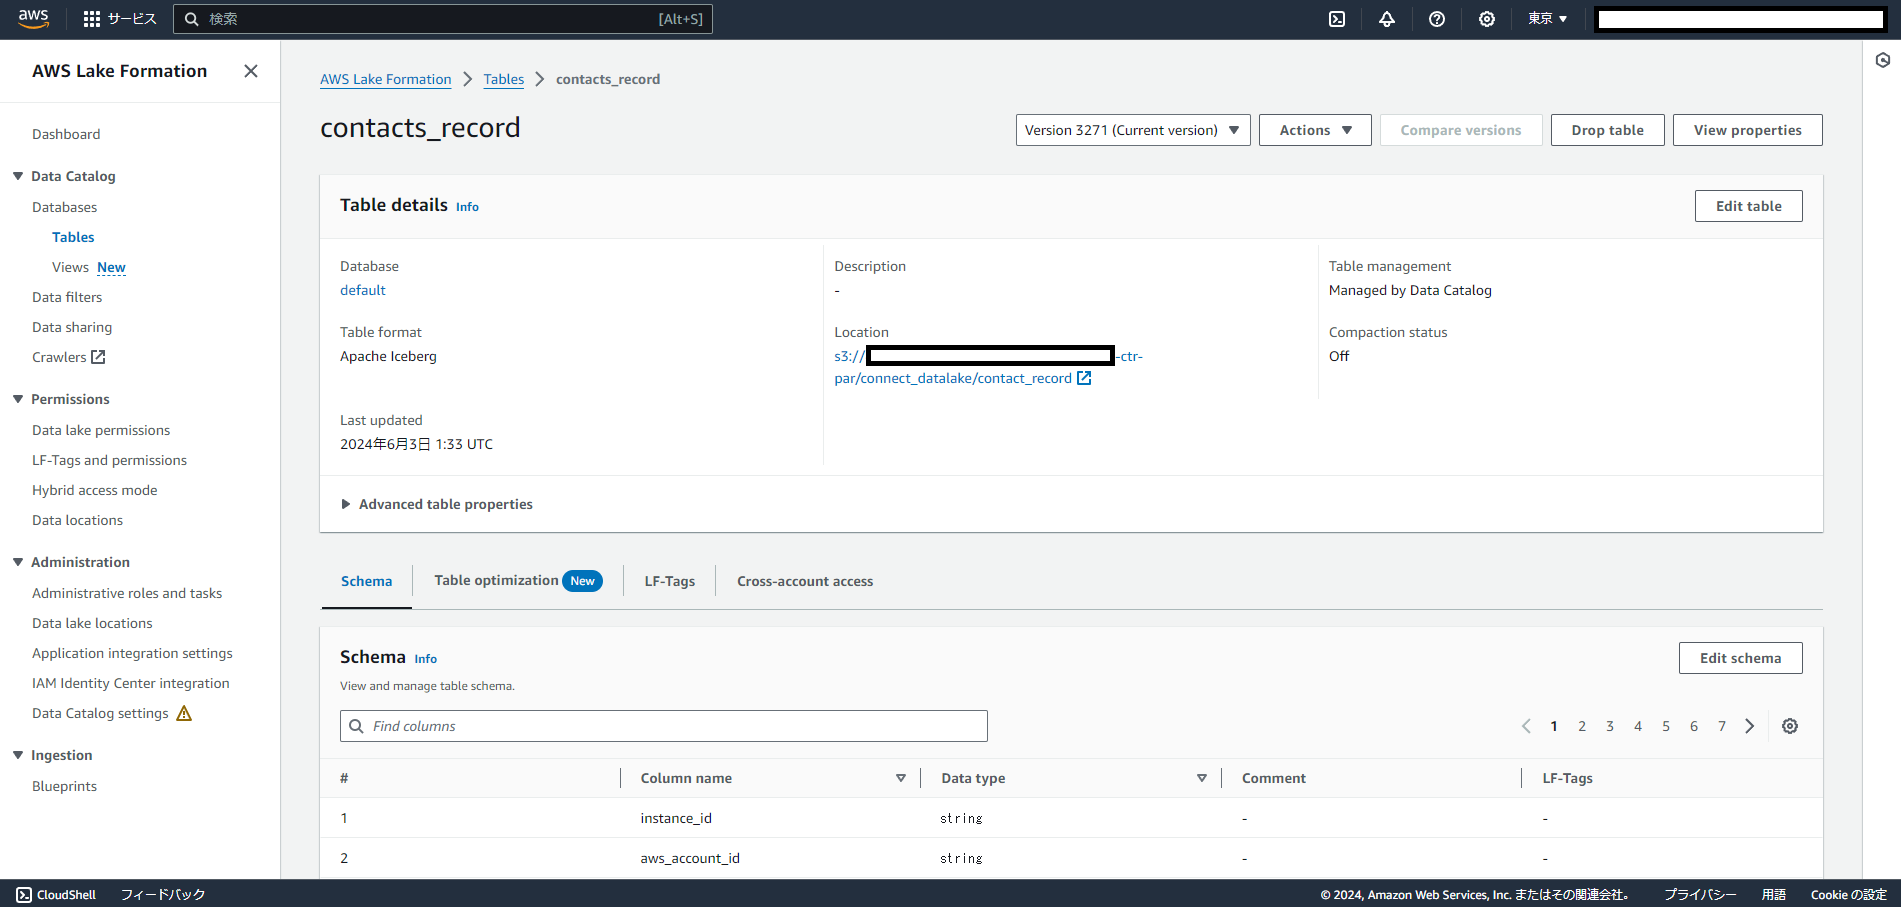The height and width of the screenshot is (907, 1901).
Task: Expand Advanced table properties
Action: pyautogui.click(x=436, y=504)
